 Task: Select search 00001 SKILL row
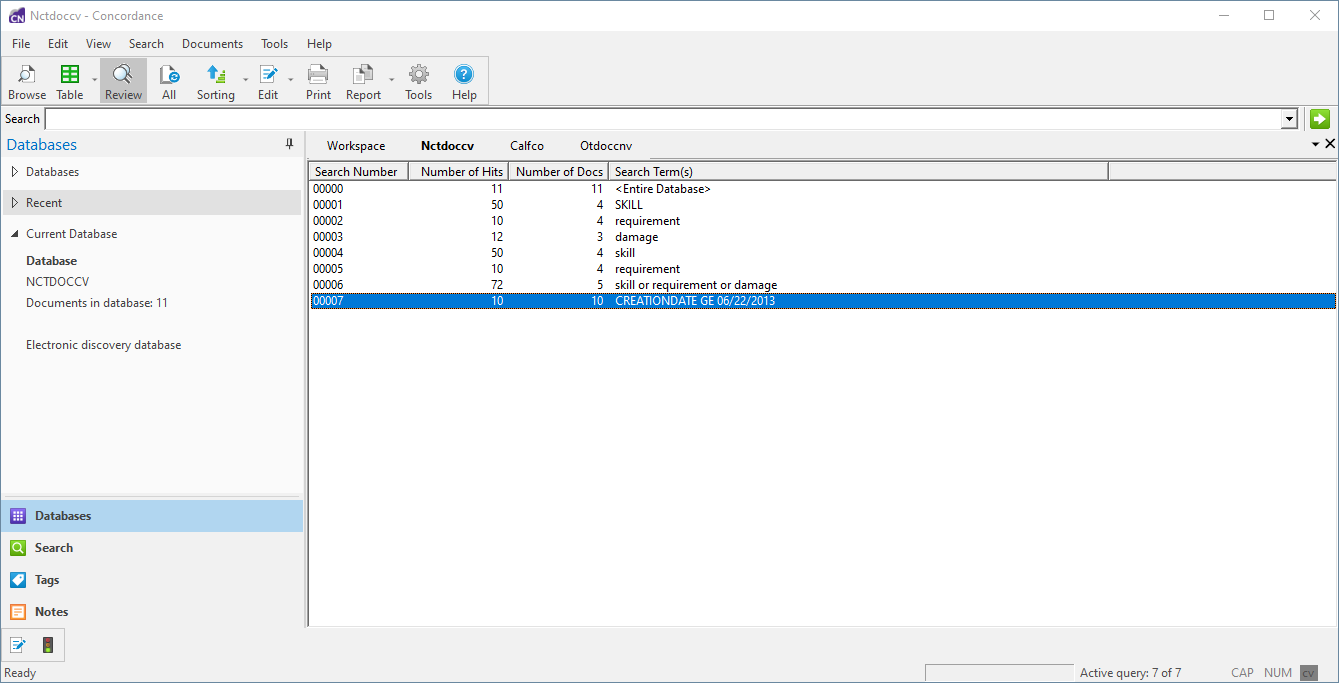[823, 205]
